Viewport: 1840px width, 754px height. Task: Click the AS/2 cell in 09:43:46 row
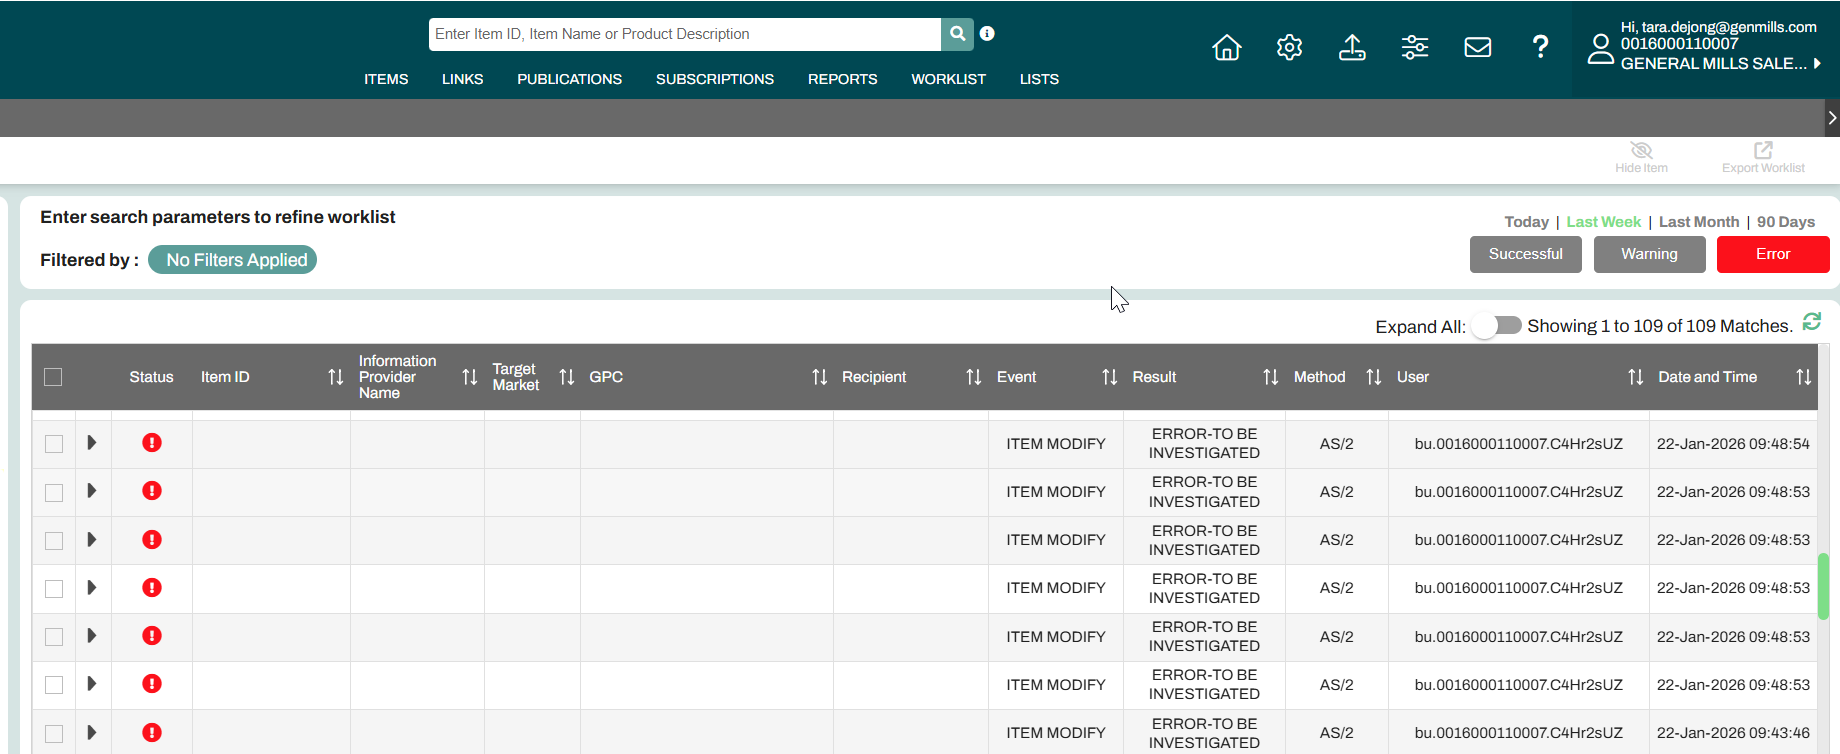[x=1337, y=733]
